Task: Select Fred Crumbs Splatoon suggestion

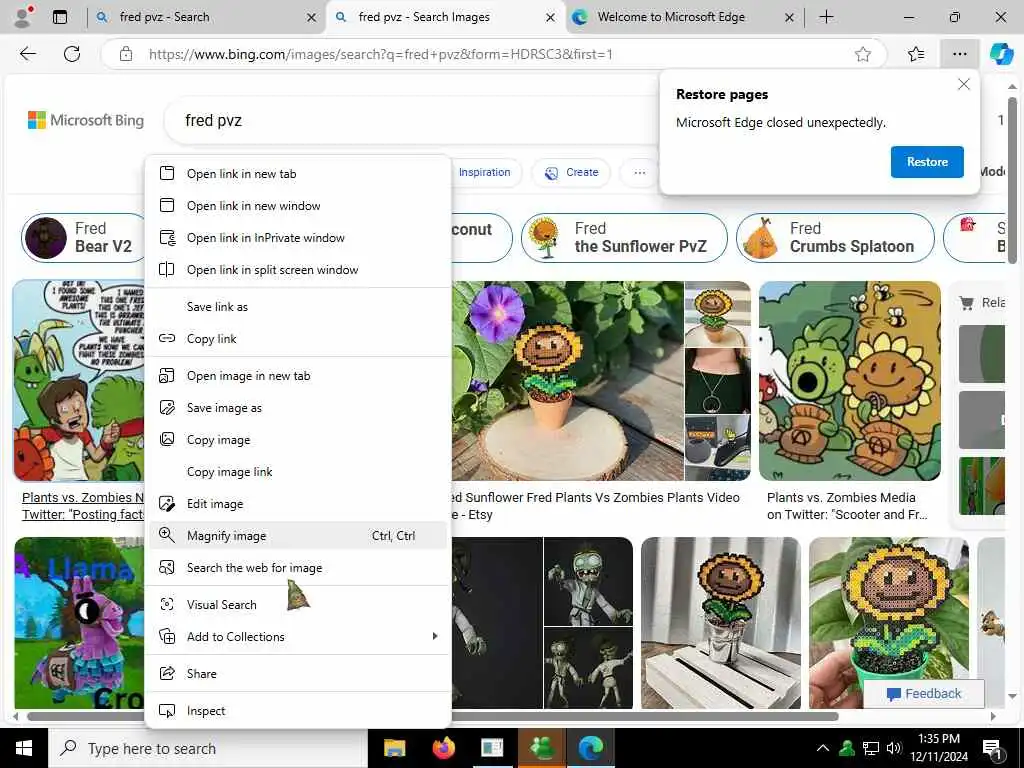Action: coord(835,238)
